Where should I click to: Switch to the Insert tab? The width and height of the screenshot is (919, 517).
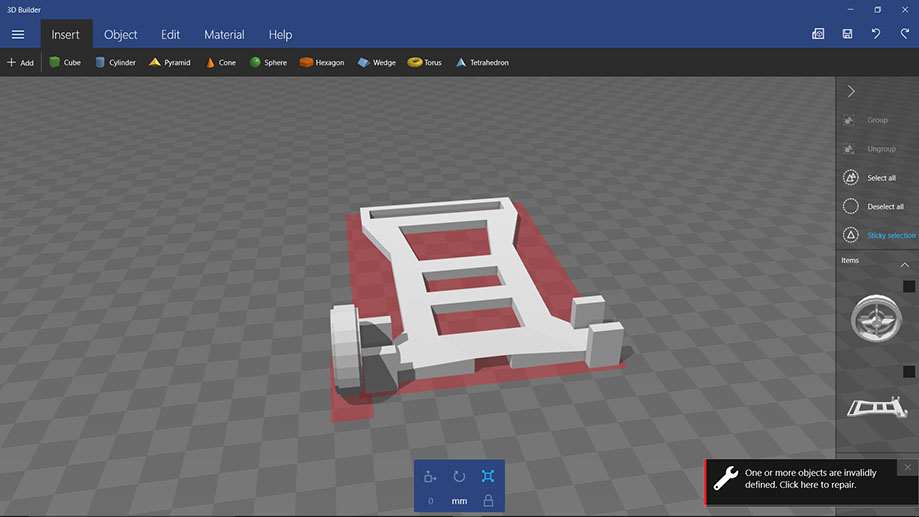65,35
